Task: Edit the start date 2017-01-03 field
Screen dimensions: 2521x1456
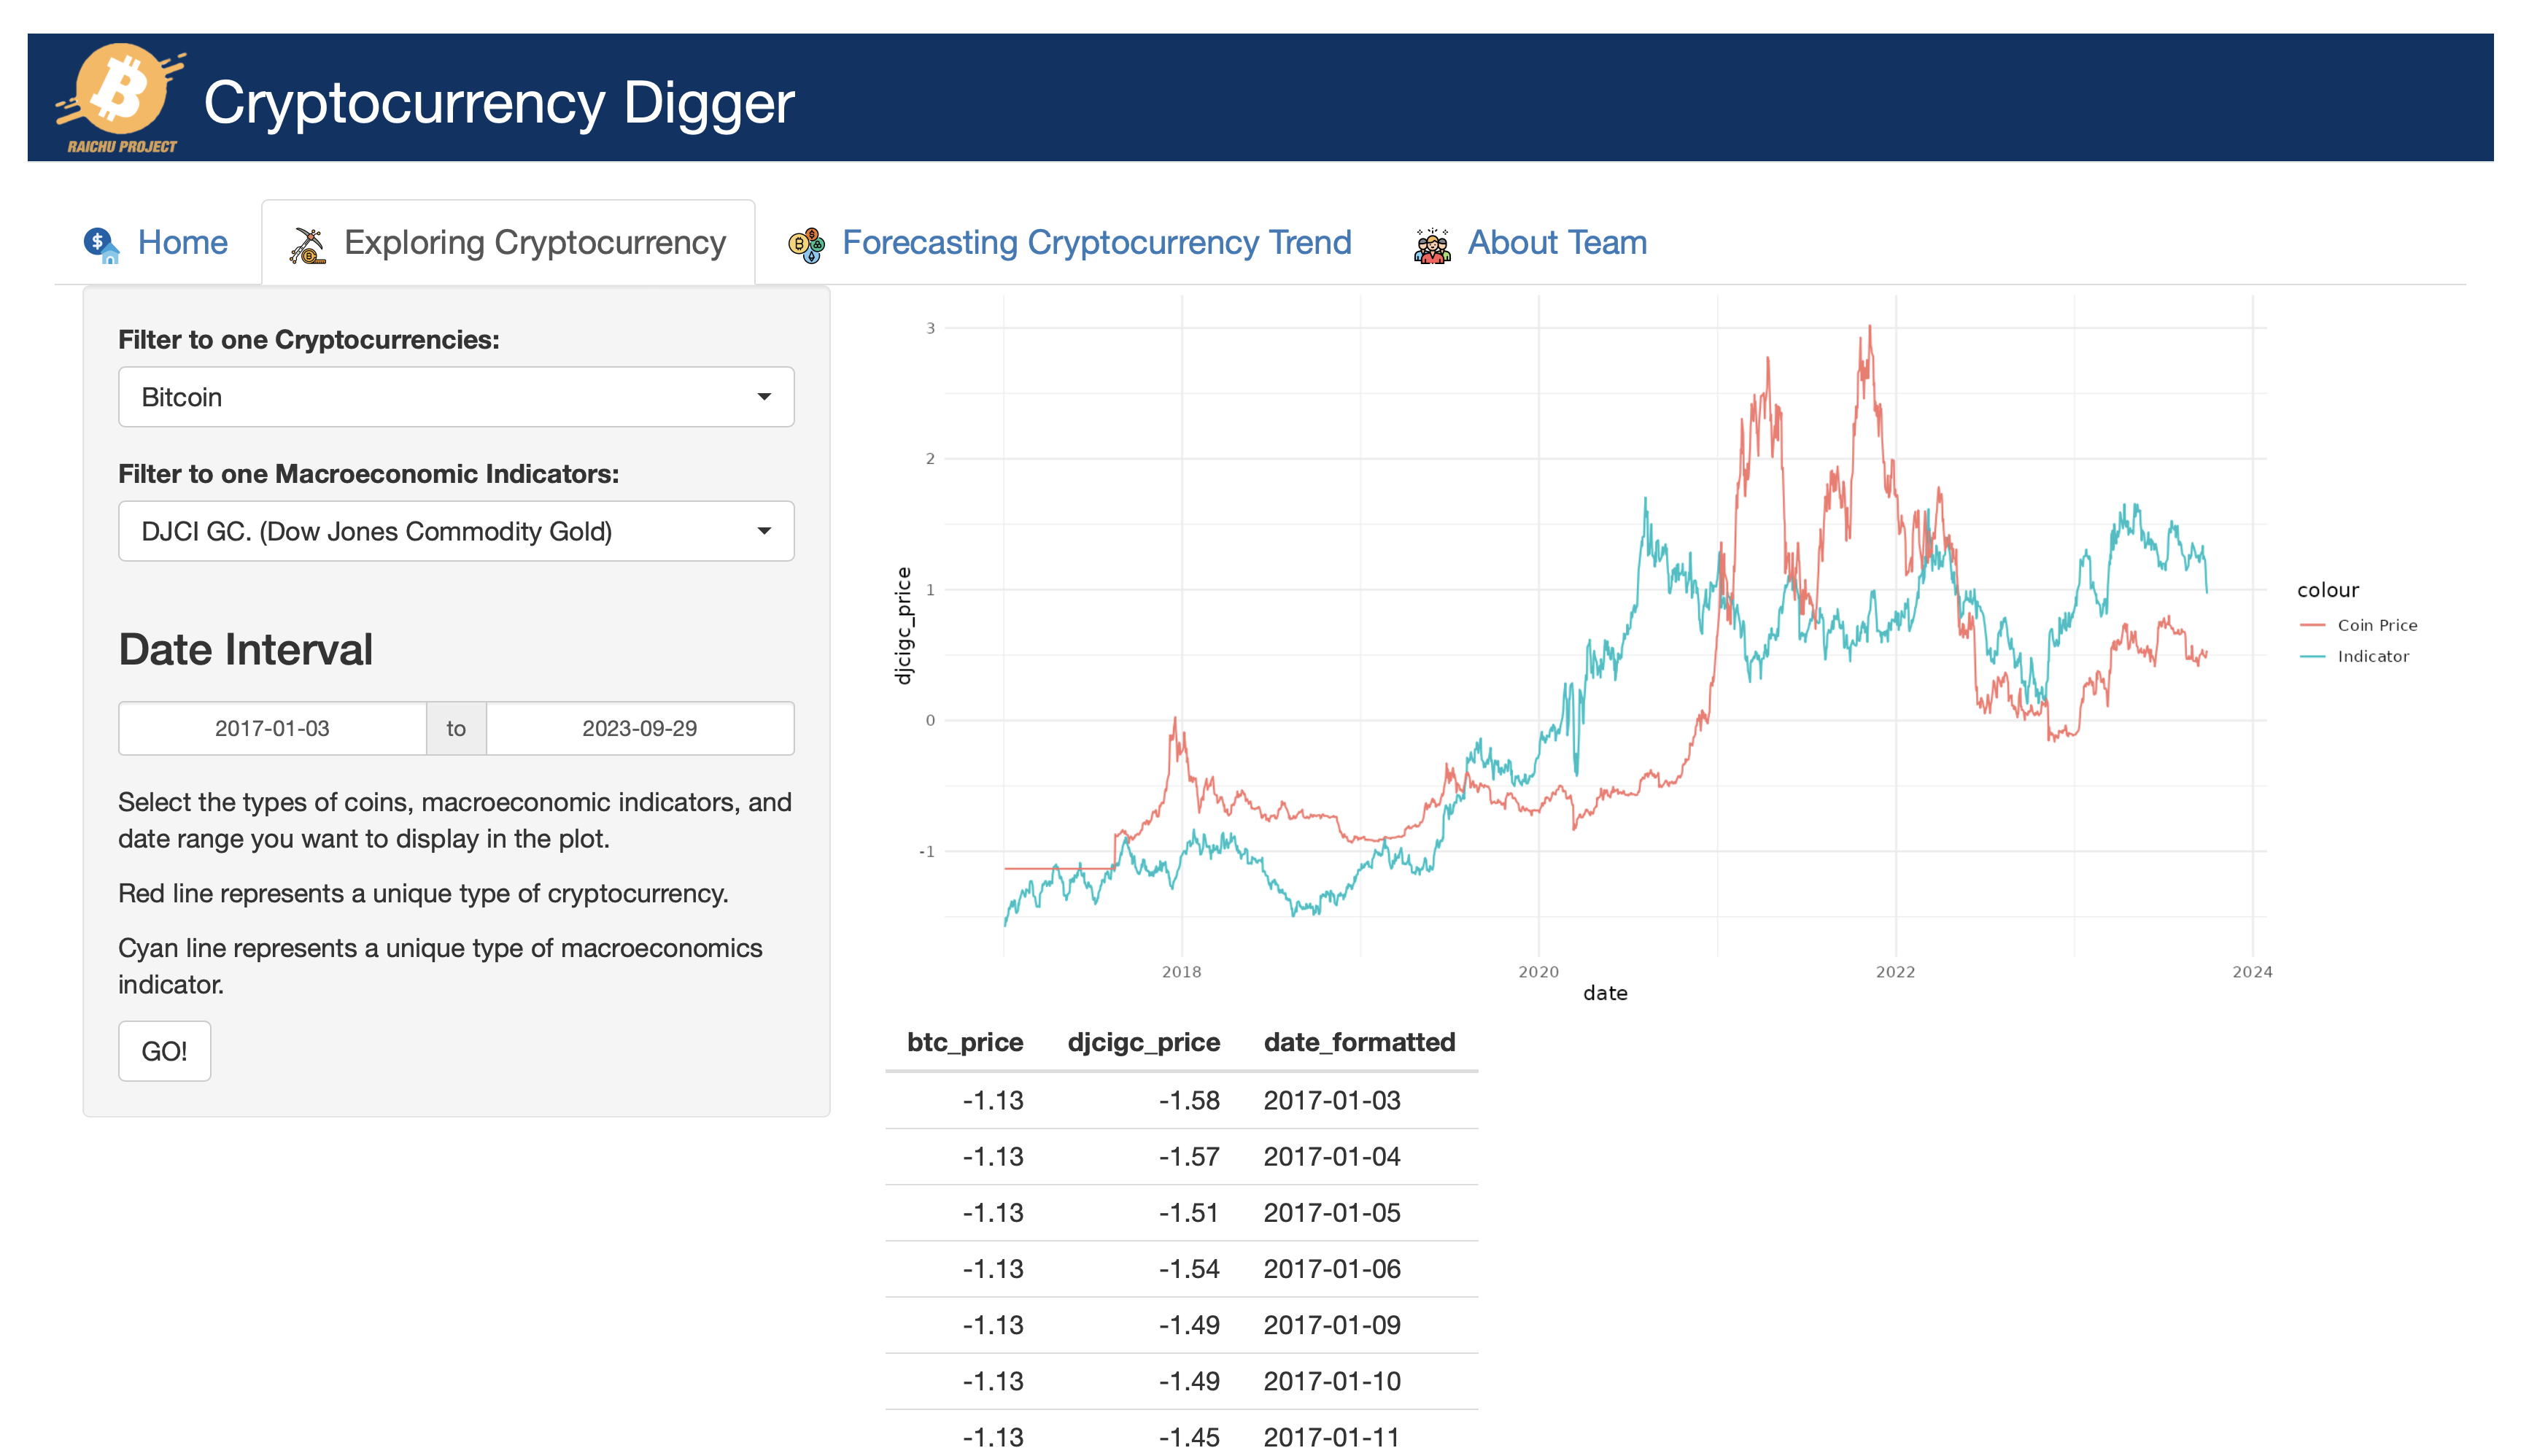Action: point(272,728)
